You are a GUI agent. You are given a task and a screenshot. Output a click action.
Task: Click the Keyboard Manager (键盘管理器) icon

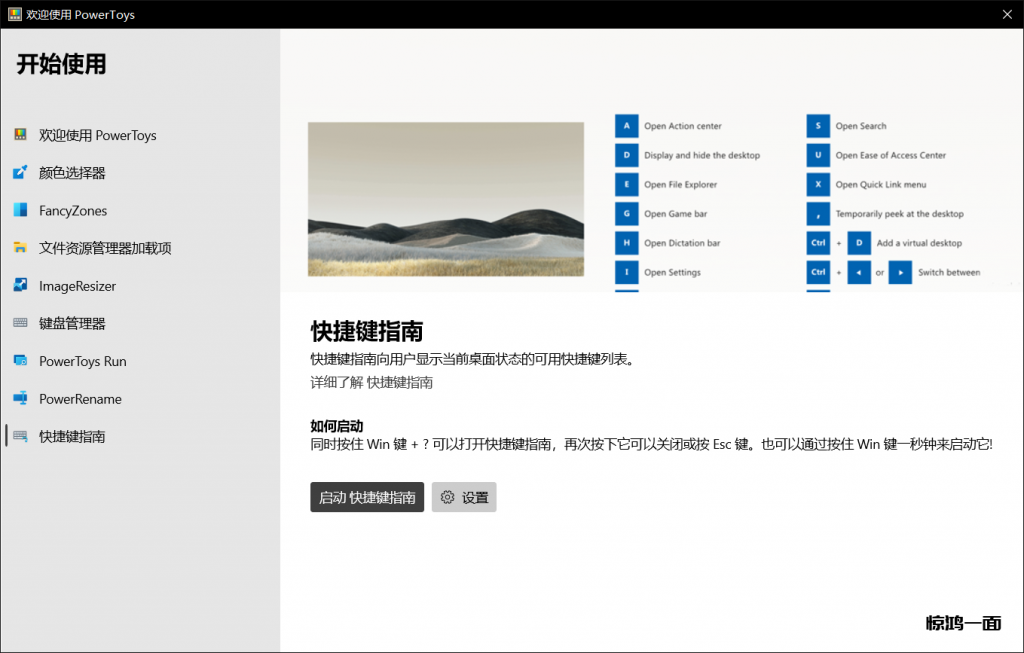(20, 323)
